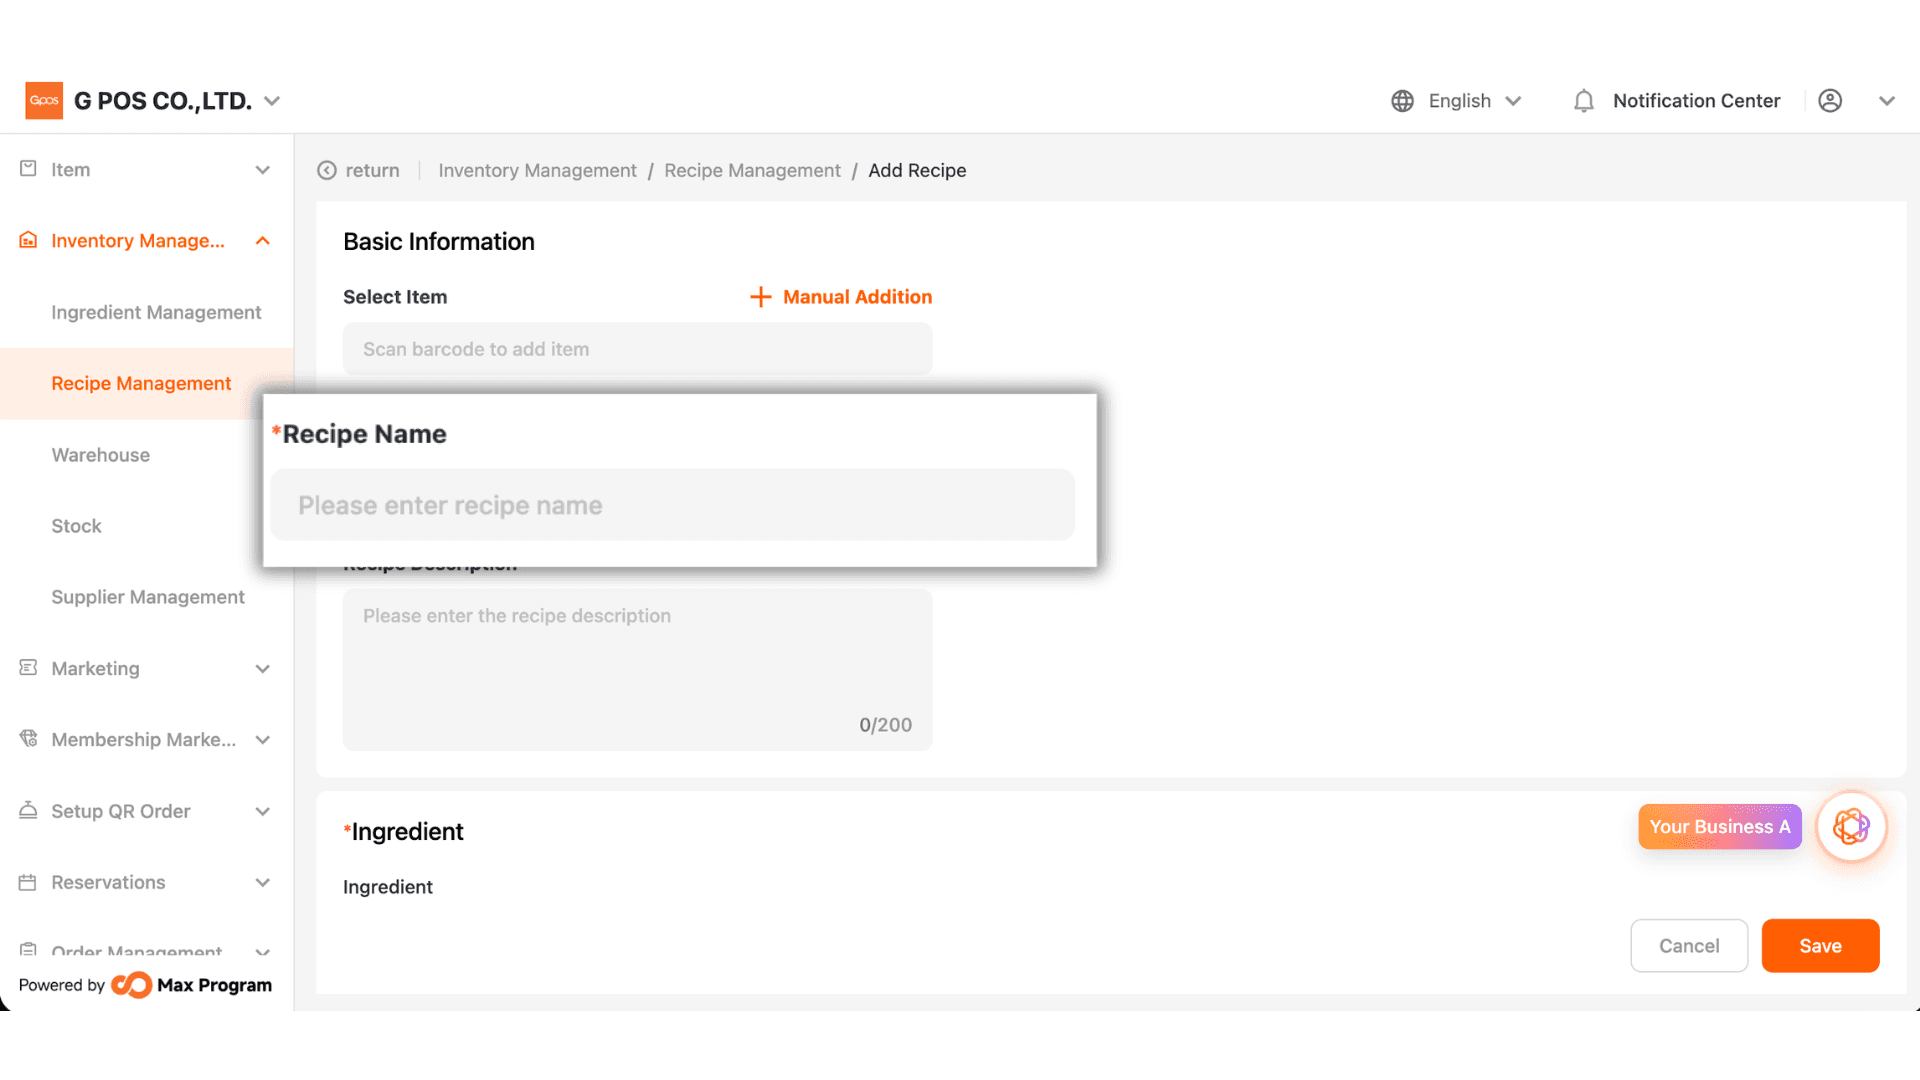
Task: Open the account menu chevron
Action: [1887, 101]
